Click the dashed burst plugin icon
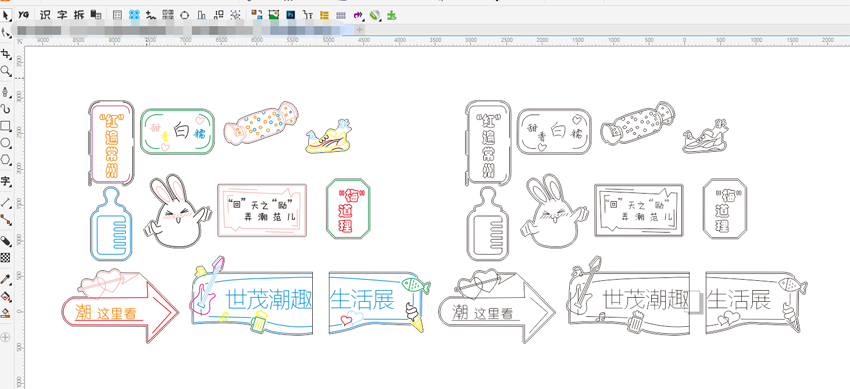The width and height of the screenshot is (850, 389). pyautogui.click(x=236, y=15)
